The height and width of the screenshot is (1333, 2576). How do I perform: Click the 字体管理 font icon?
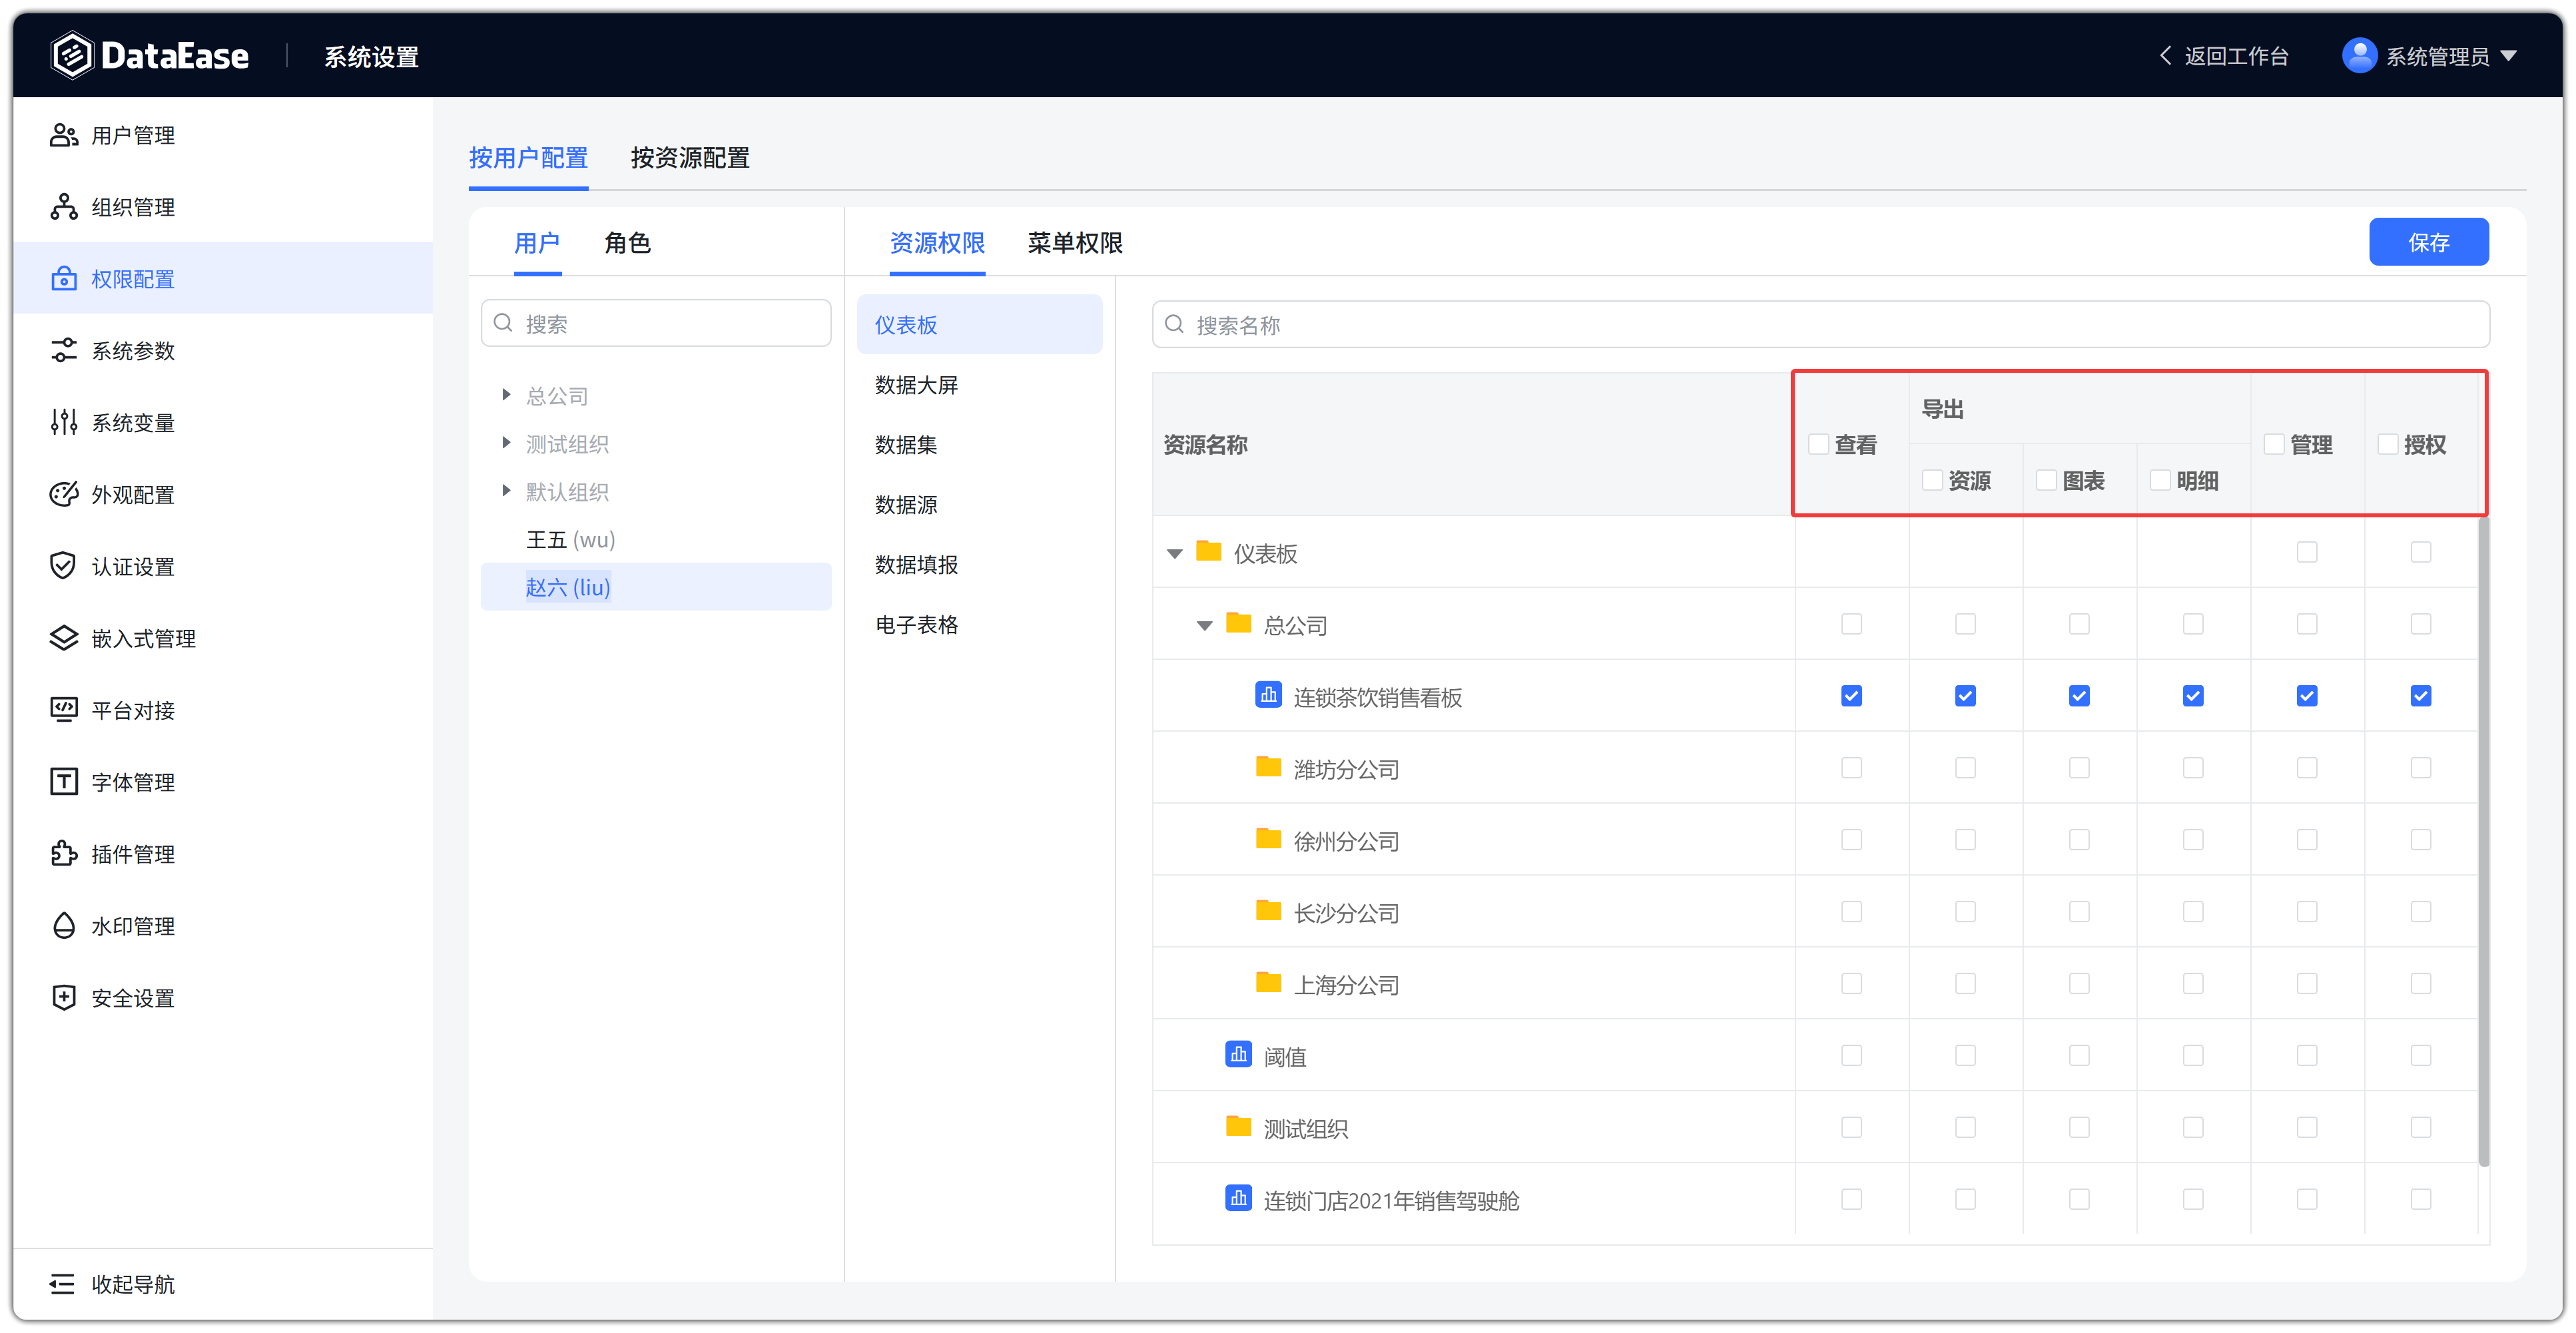(x=64, y=782)
